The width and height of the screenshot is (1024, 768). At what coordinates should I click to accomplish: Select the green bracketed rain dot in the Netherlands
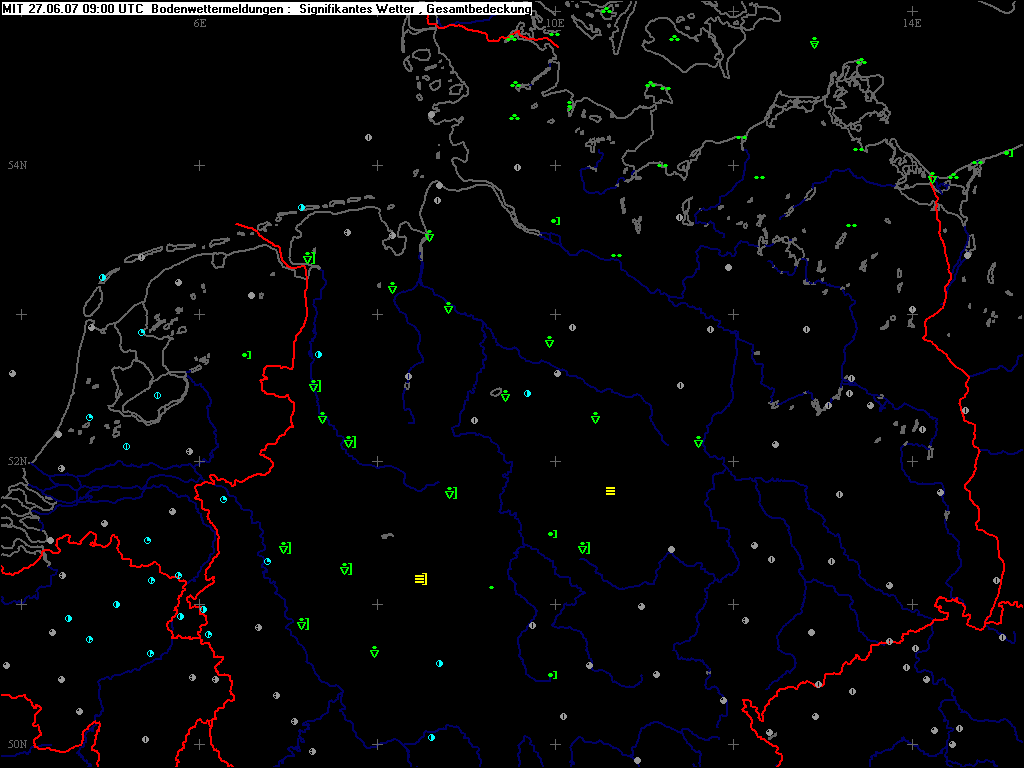pos(246,355)
